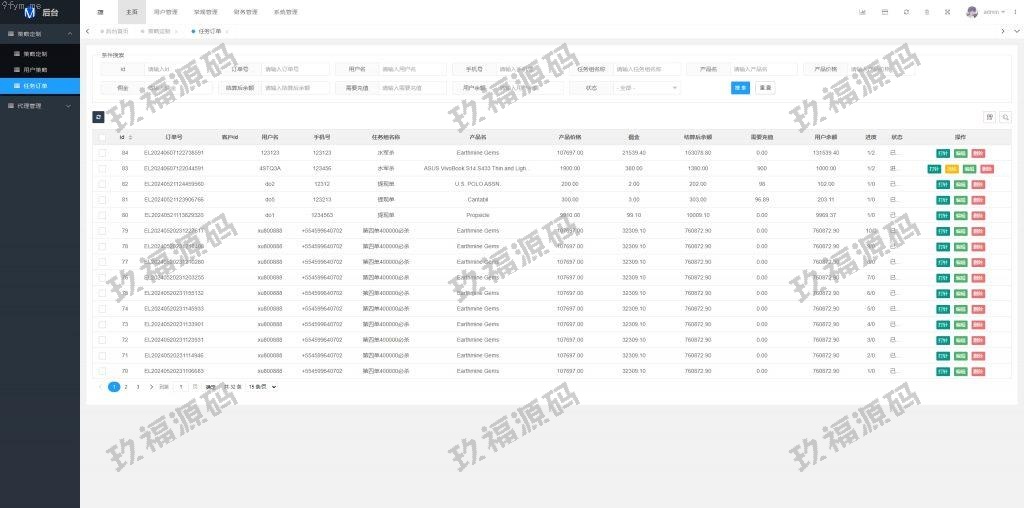Tick the checkbox for order row id 84

(103, 152)
